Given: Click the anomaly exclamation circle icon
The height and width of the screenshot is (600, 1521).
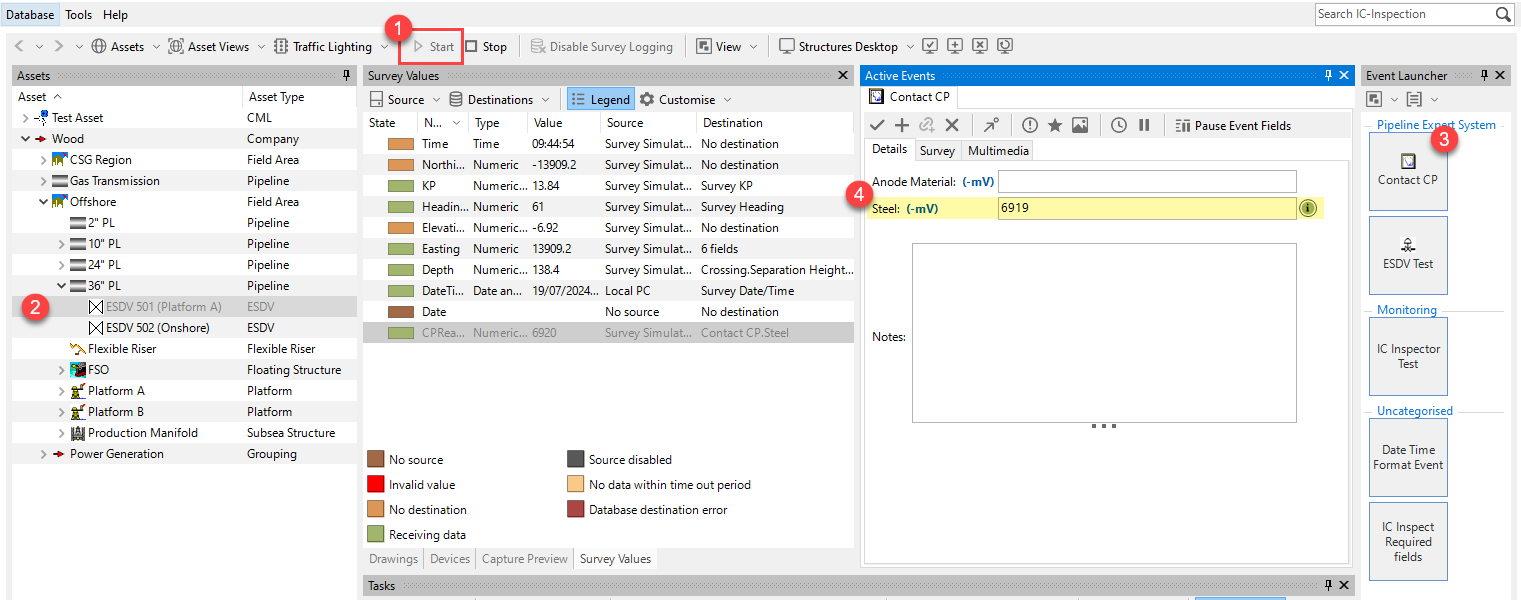Looking at the screenshot, I should [1030, 125].
